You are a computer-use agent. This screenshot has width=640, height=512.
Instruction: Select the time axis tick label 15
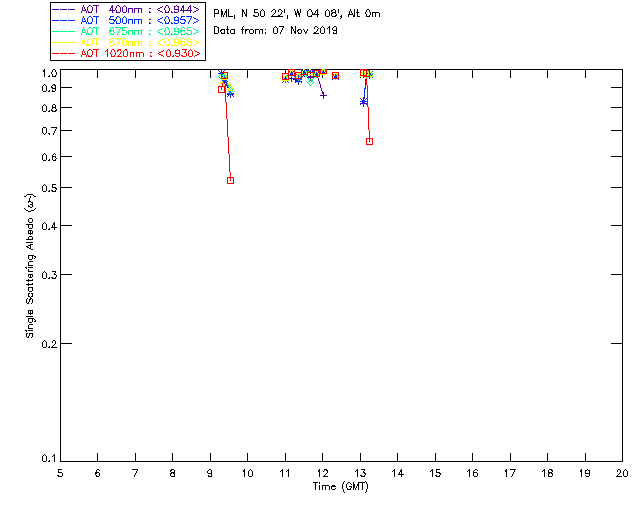tap(435, 474)
